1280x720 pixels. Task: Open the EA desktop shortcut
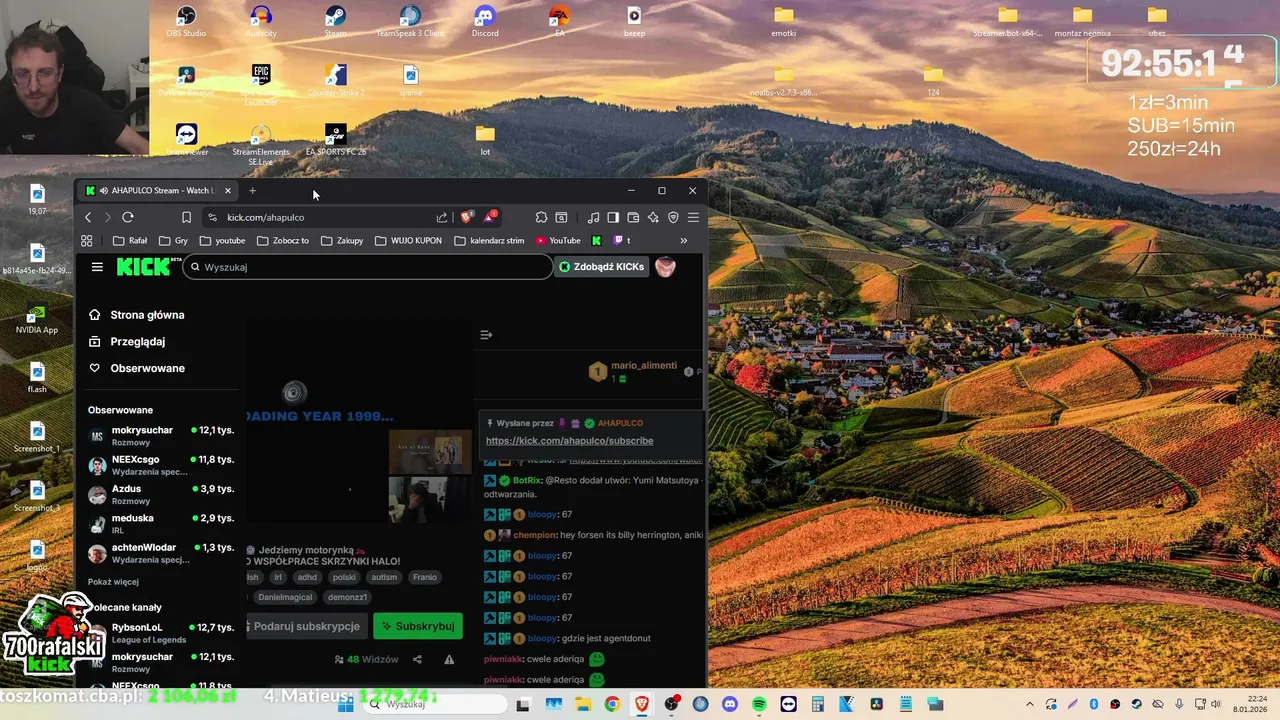click(x=559, y=22)
